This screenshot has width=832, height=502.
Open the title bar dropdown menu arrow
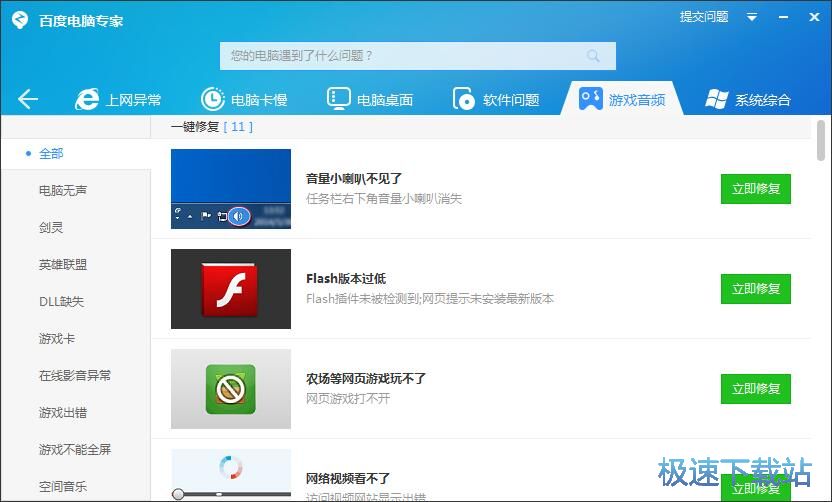pyautogui.click(x=752, y=17)
